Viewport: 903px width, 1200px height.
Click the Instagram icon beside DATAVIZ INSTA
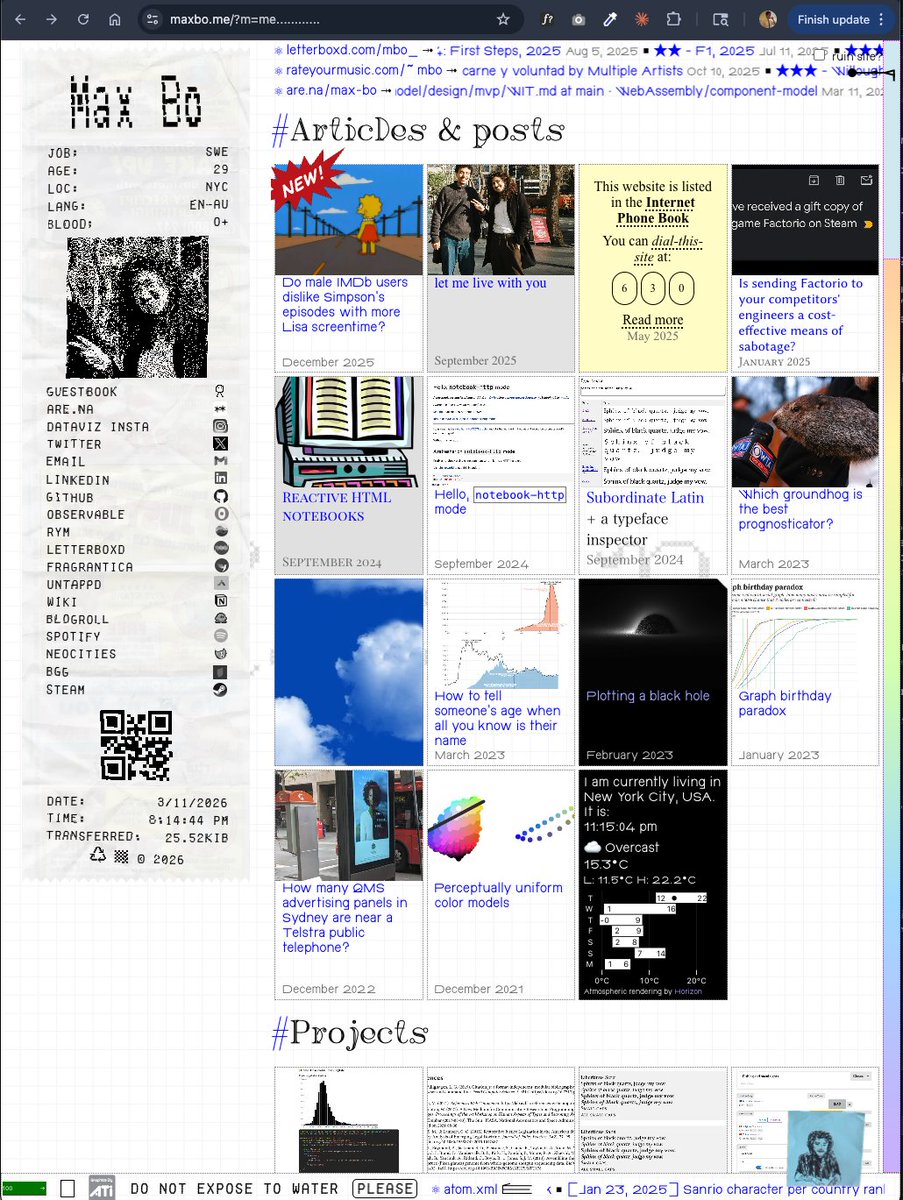(x=220, y=427)
